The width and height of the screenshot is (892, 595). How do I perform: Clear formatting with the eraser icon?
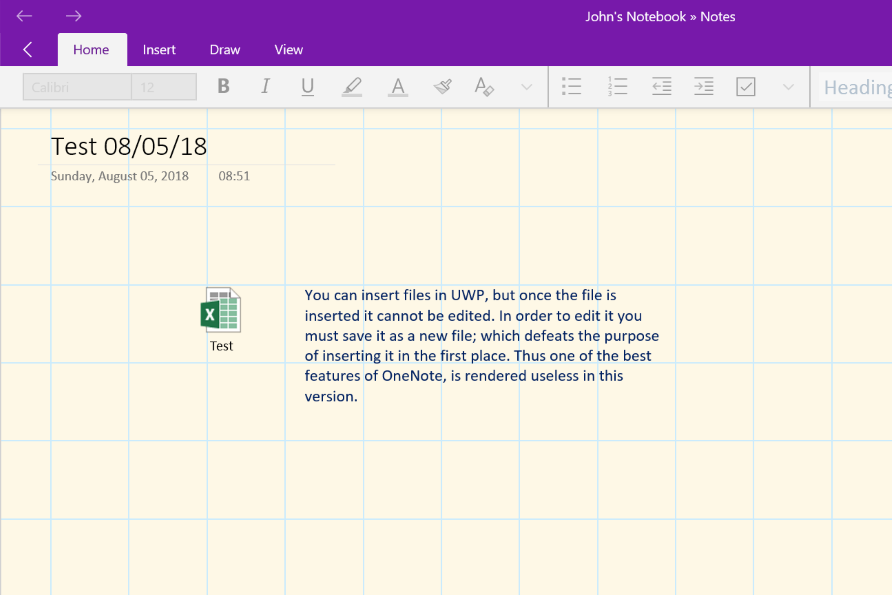coord(484,87)
